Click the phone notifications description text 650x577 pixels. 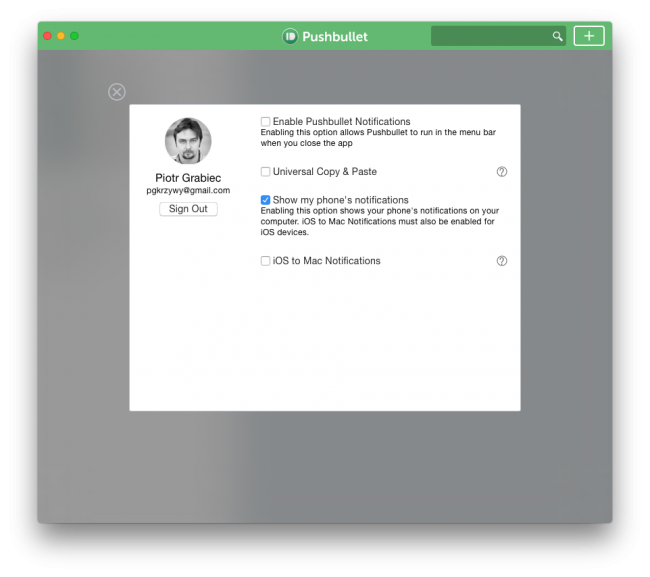(x=380, y=221)
